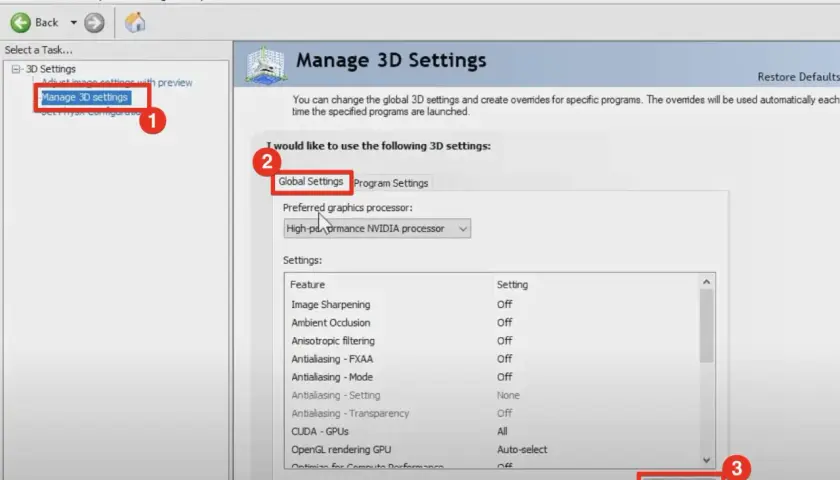
Task: Open Preferred graphics processor dropdown
Action: click(x=377, y=229)
